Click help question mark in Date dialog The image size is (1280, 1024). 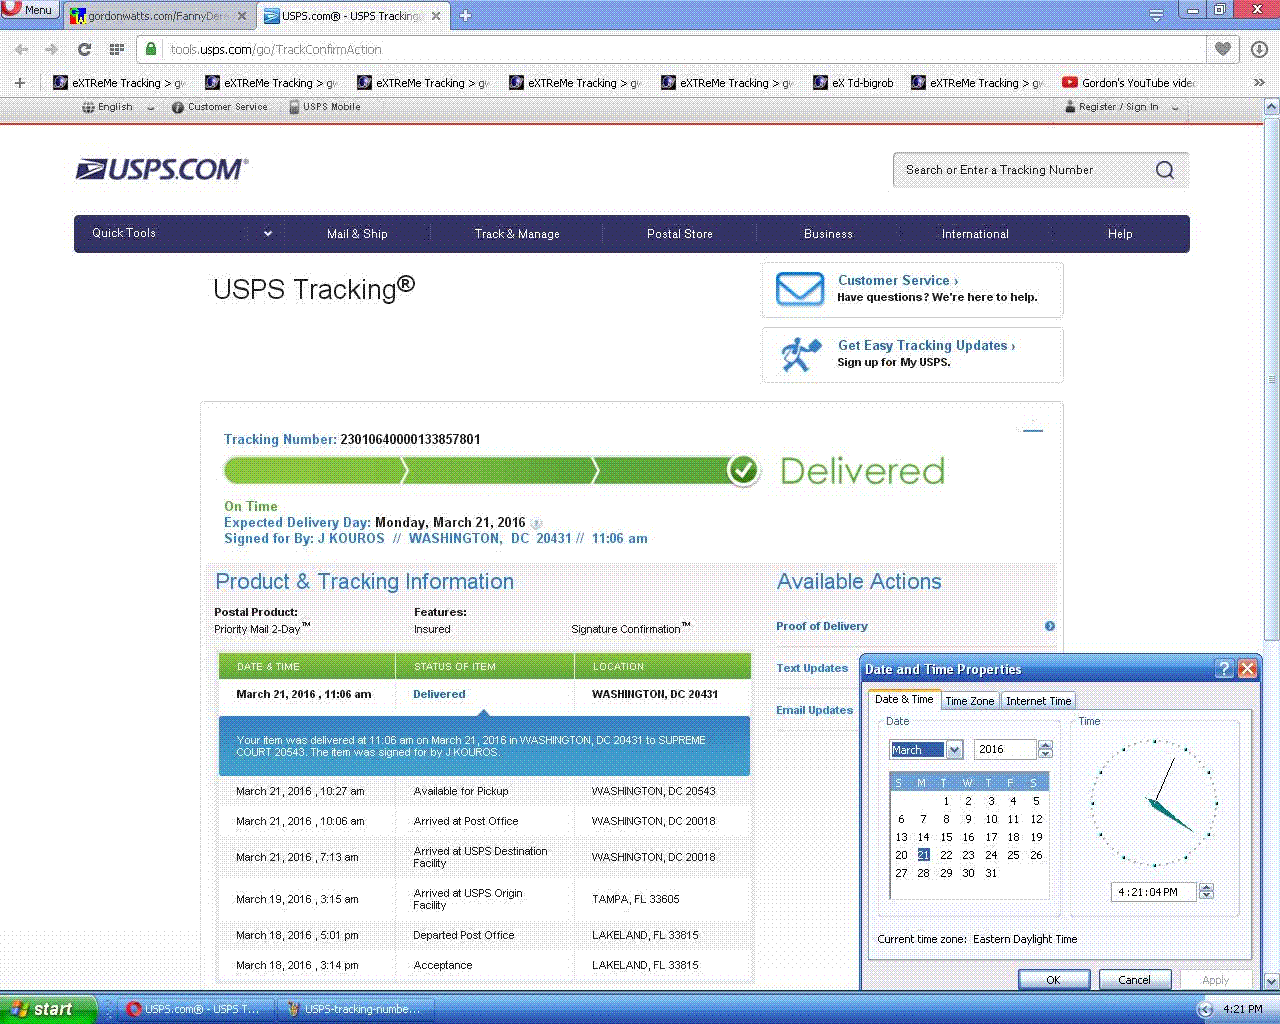click(x=1224, y=669)
